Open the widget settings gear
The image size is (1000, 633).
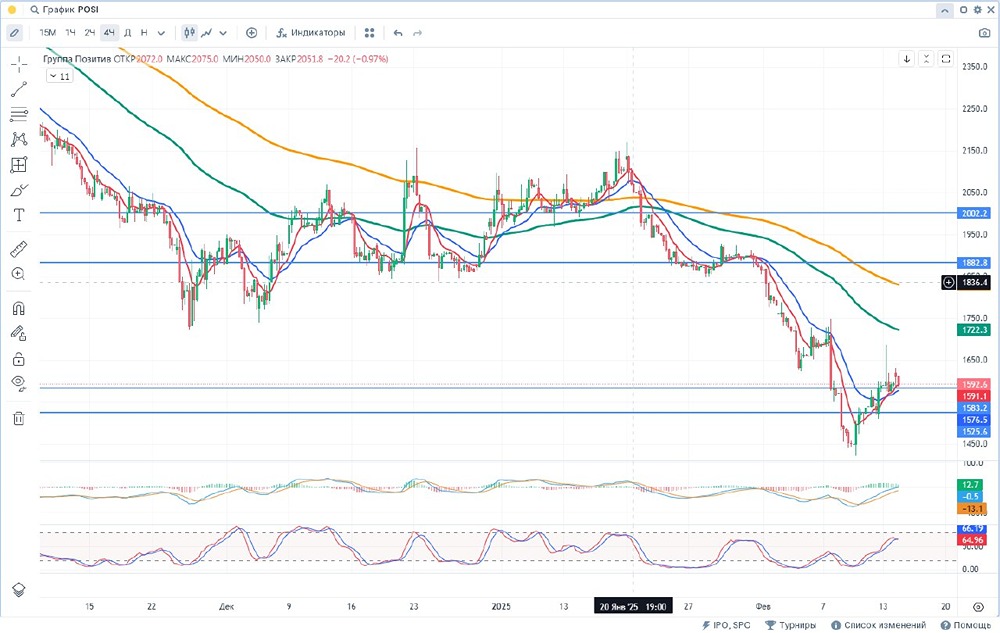click(977, 10)
